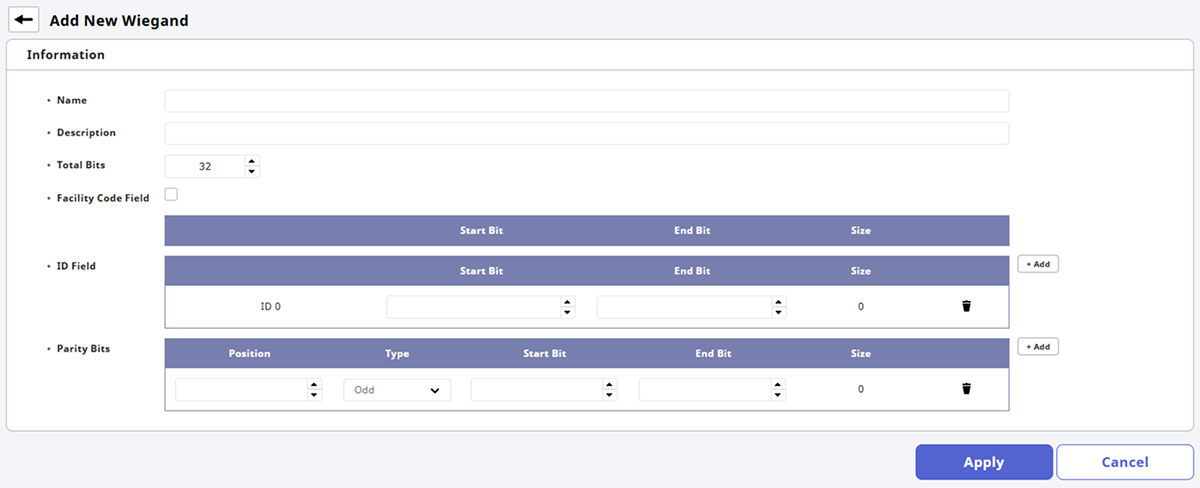Add a new Parity Bits row
The width and height of the screenshot is (1200, 488).
[x=1038, y=346]
